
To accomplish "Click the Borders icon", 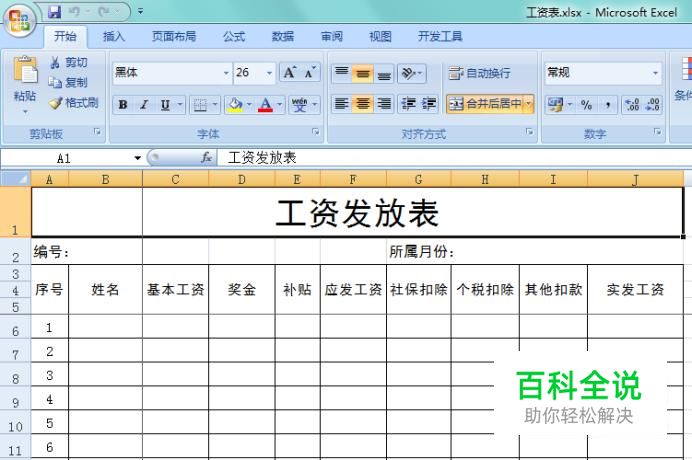I will coord(200,105).
